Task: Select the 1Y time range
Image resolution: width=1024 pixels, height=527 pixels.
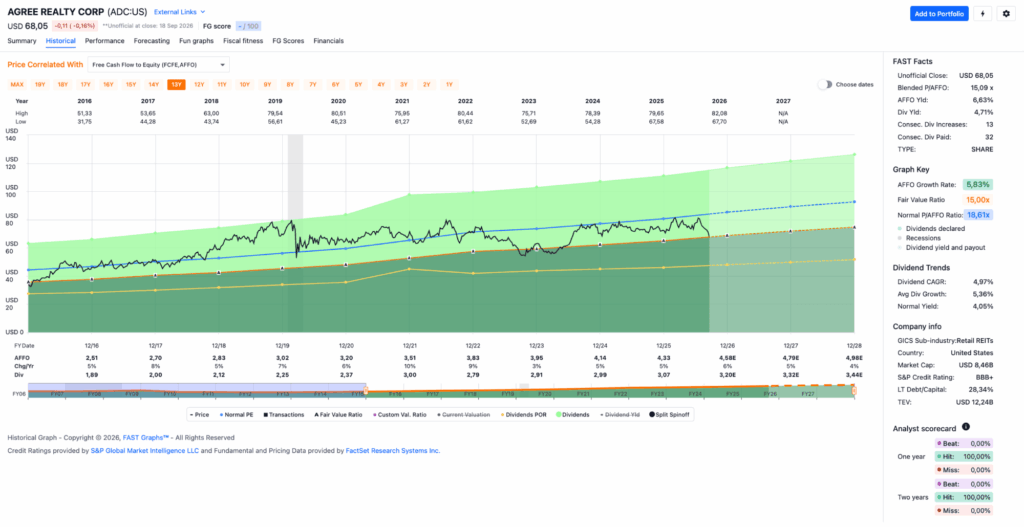Action: (449, 84)
